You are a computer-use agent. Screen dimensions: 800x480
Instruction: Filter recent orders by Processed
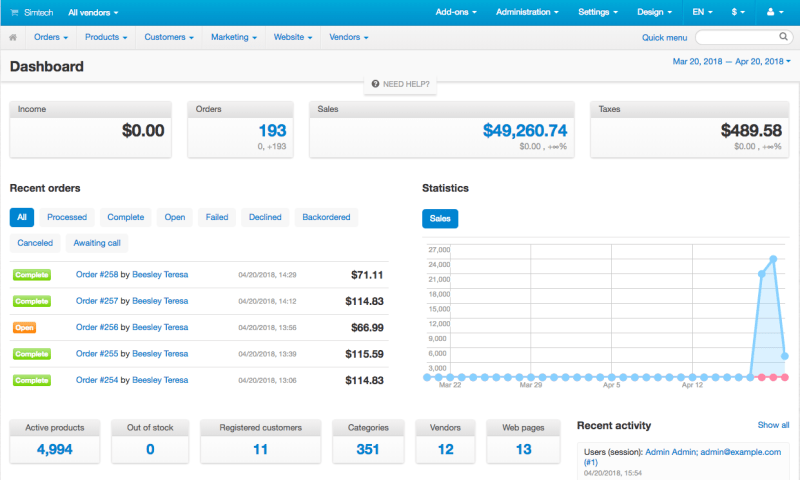tap(67, 217)
